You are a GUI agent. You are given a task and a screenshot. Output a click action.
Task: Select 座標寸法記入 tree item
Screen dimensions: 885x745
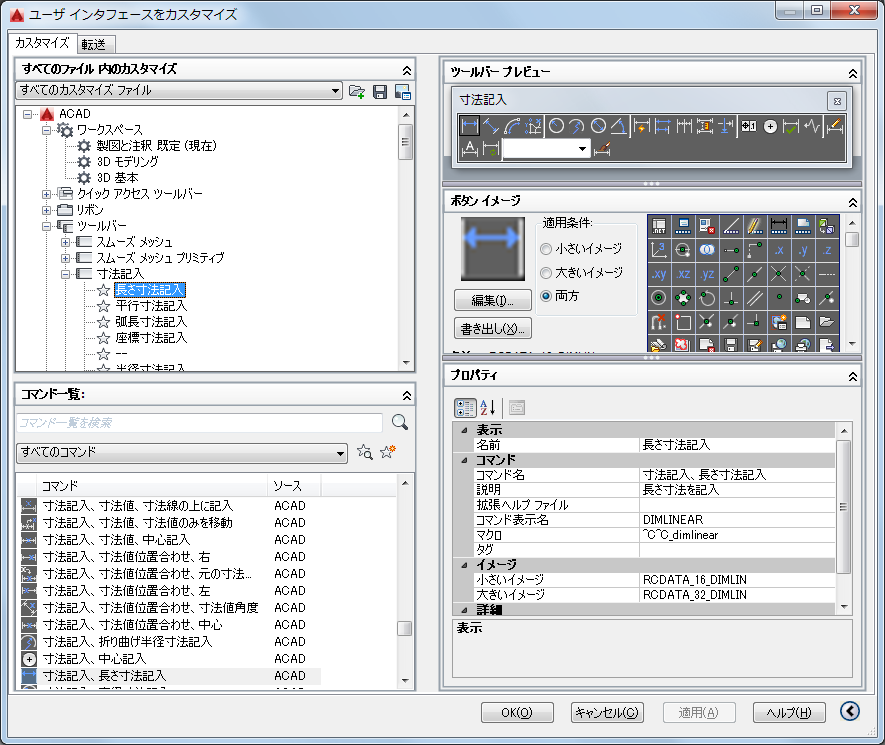pos(151,338)
